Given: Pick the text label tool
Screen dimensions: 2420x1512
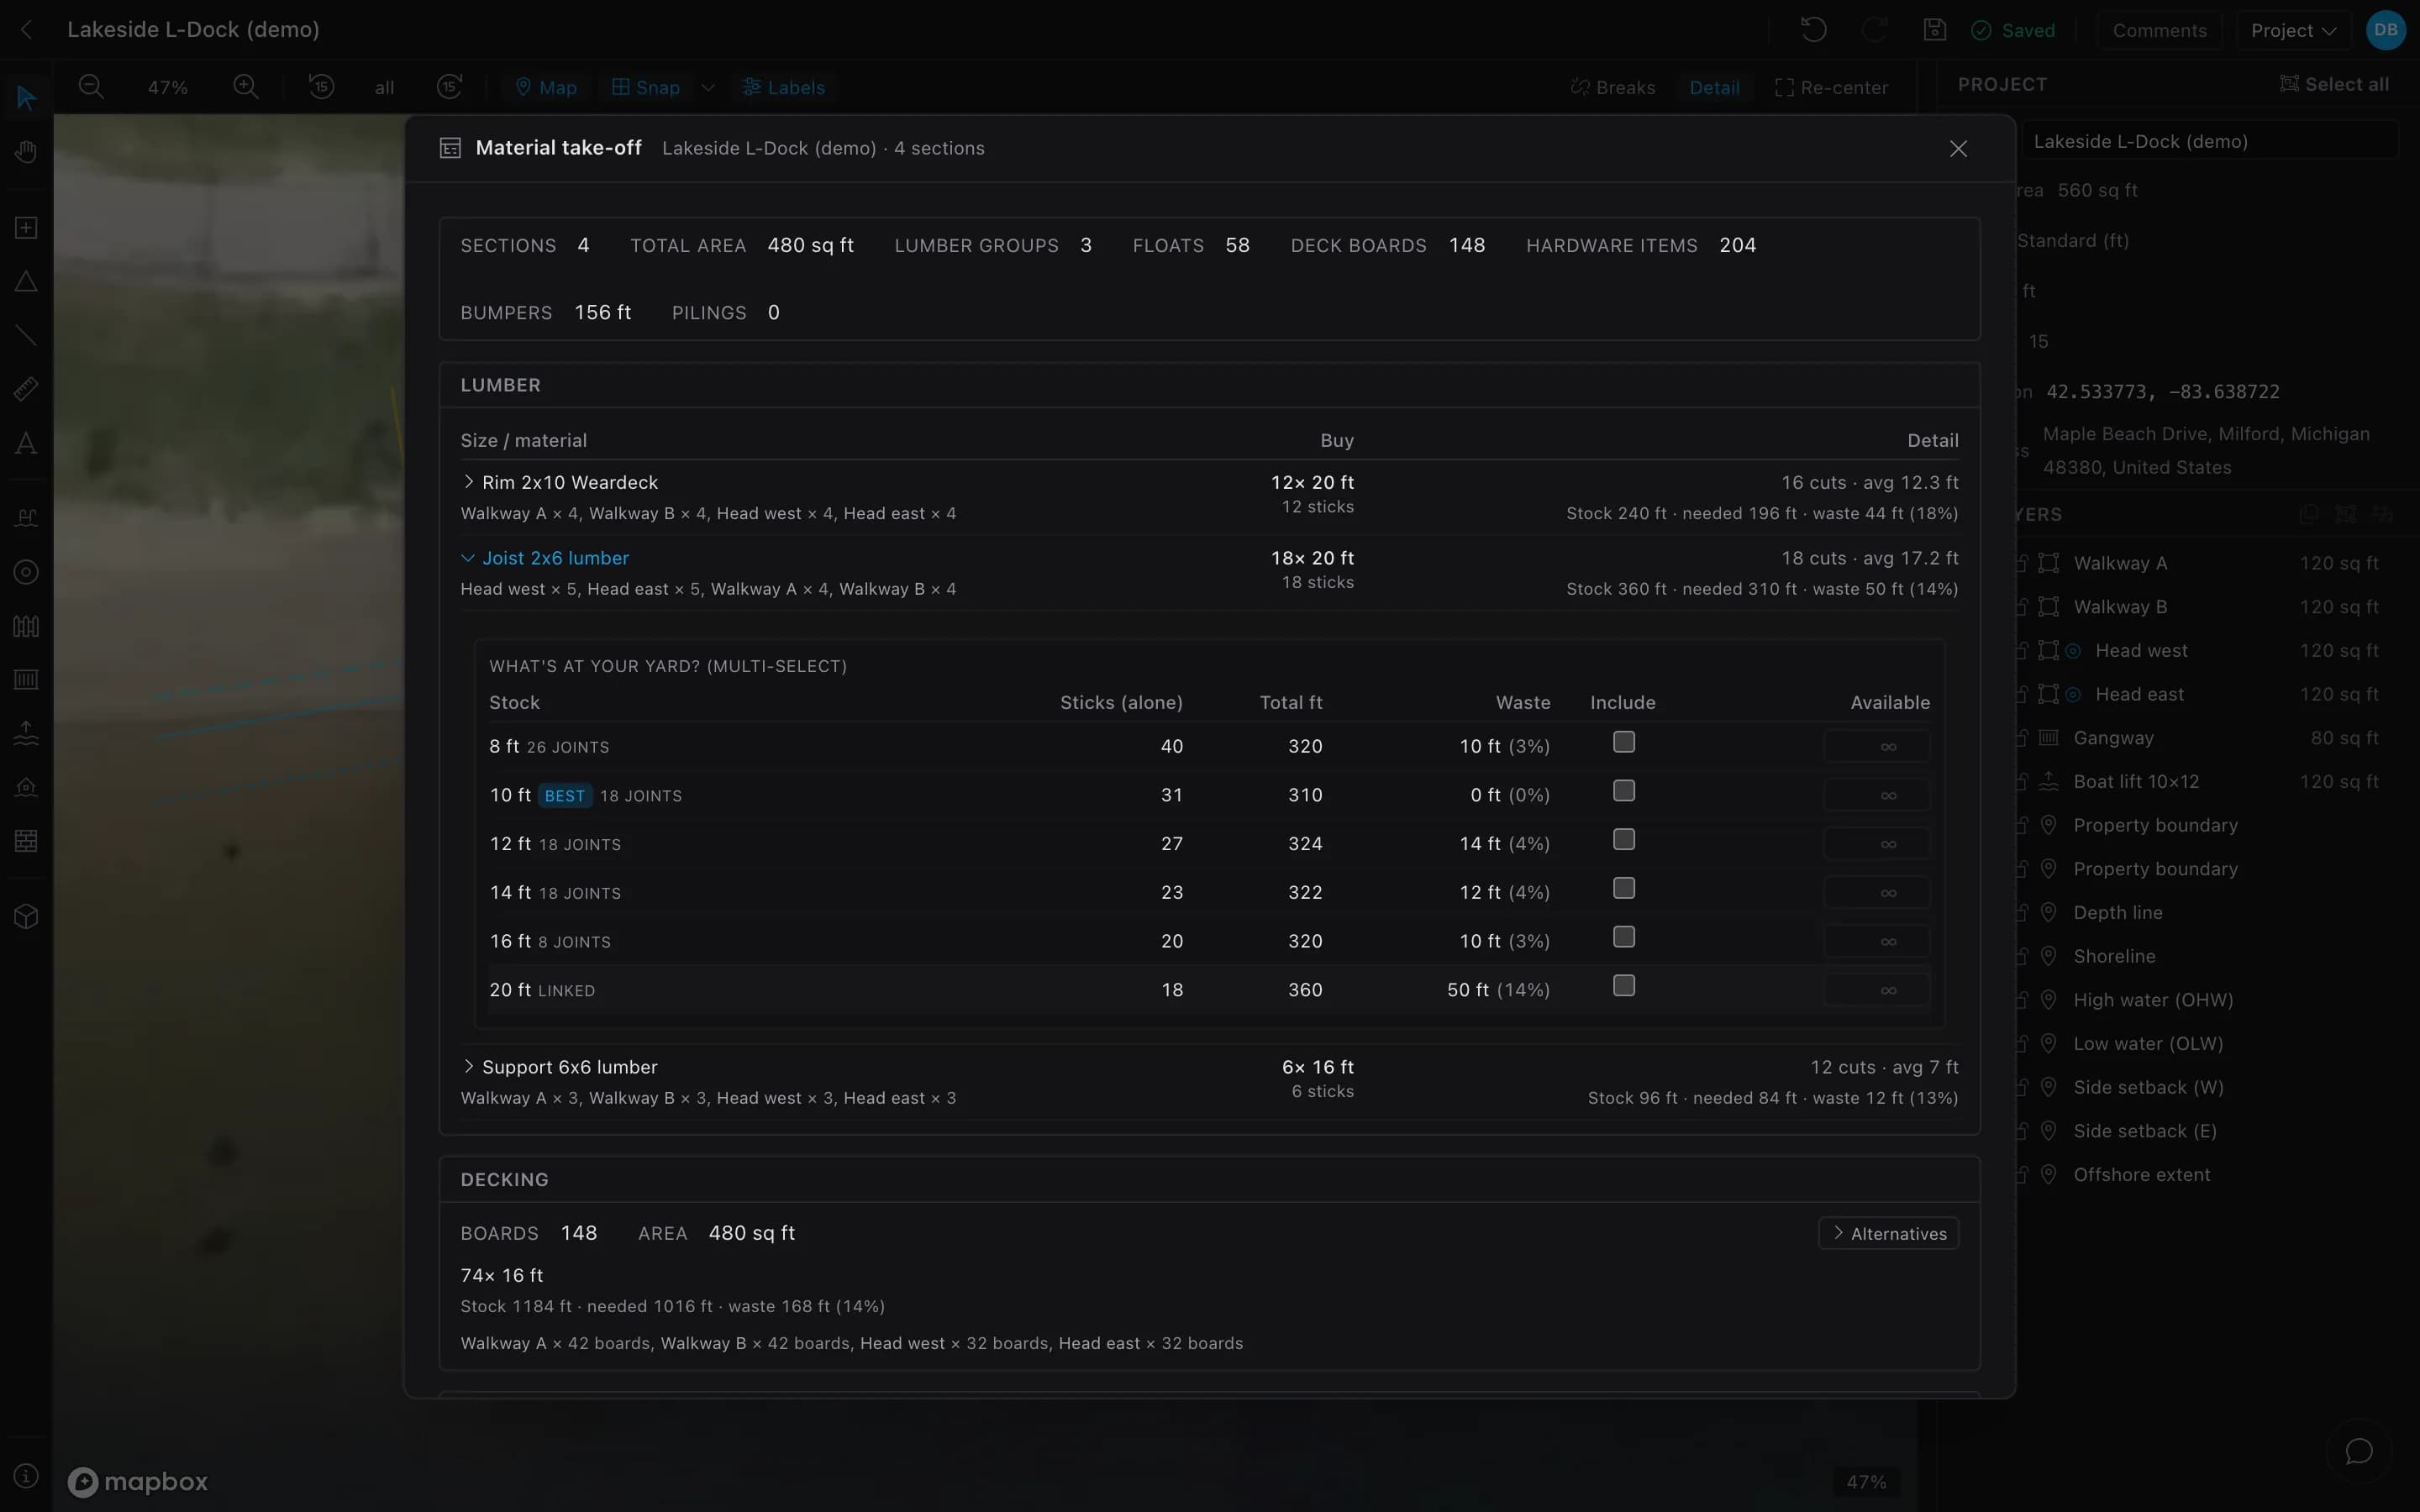Looking at the screenshot, I should point(27,443).
